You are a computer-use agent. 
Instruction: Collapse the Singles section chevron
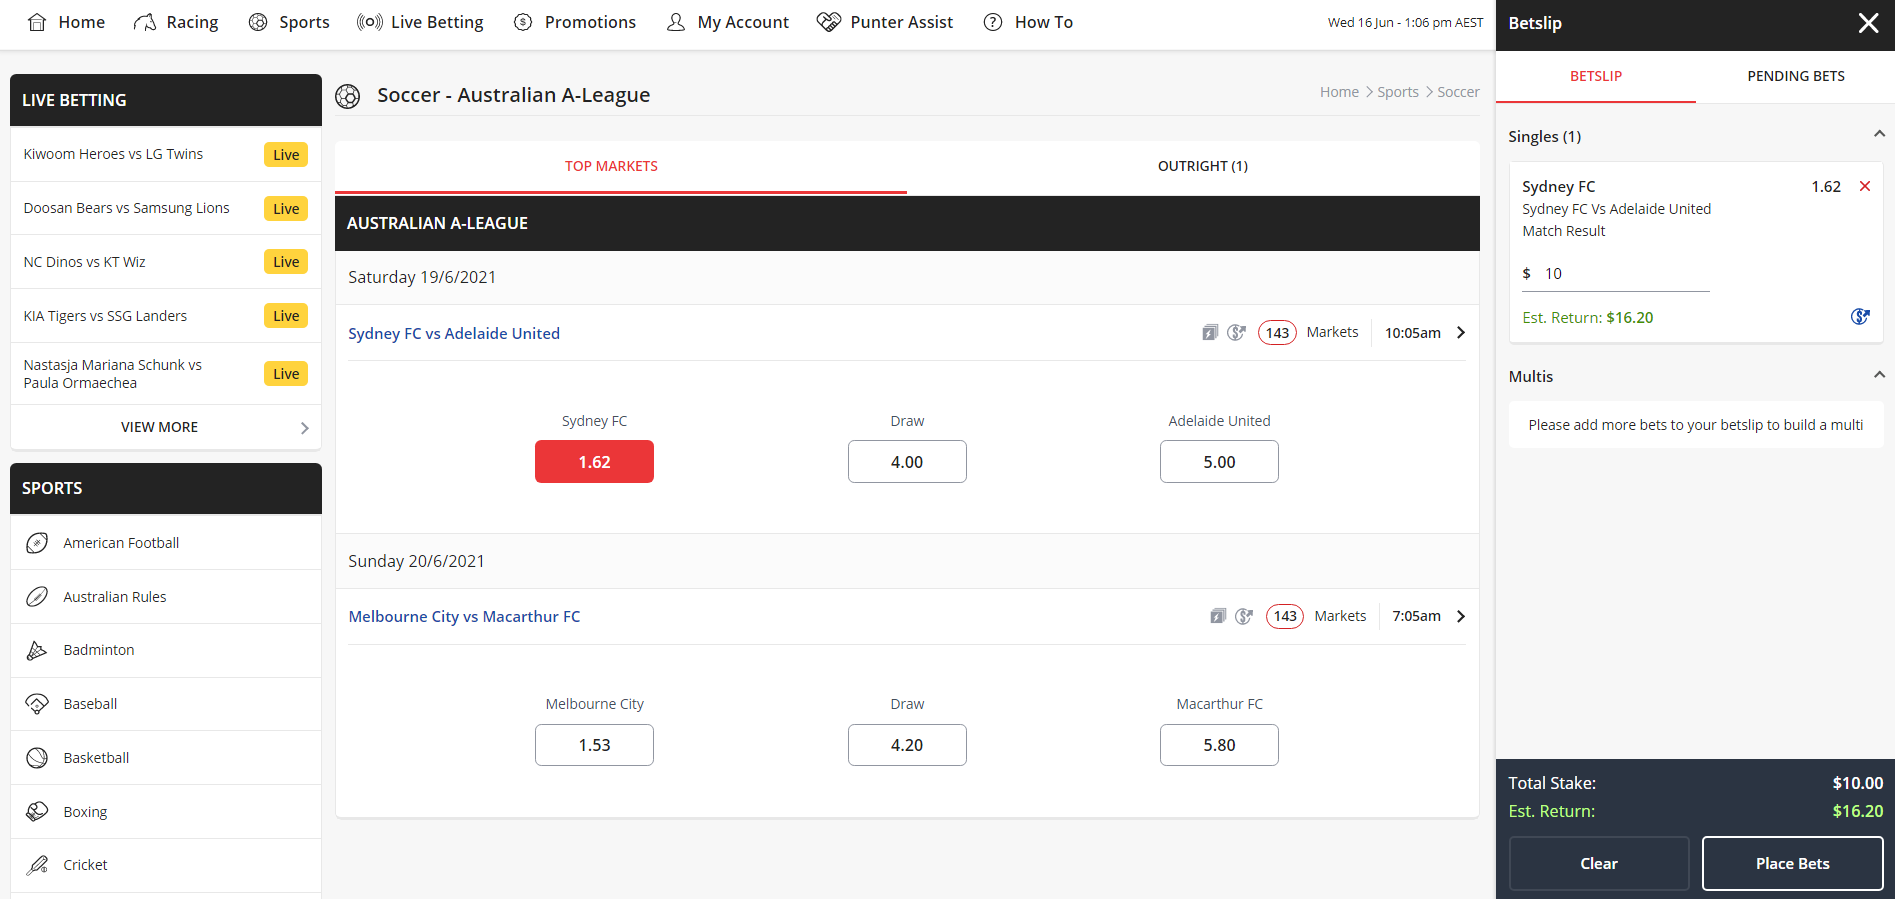pos(1879,134)
